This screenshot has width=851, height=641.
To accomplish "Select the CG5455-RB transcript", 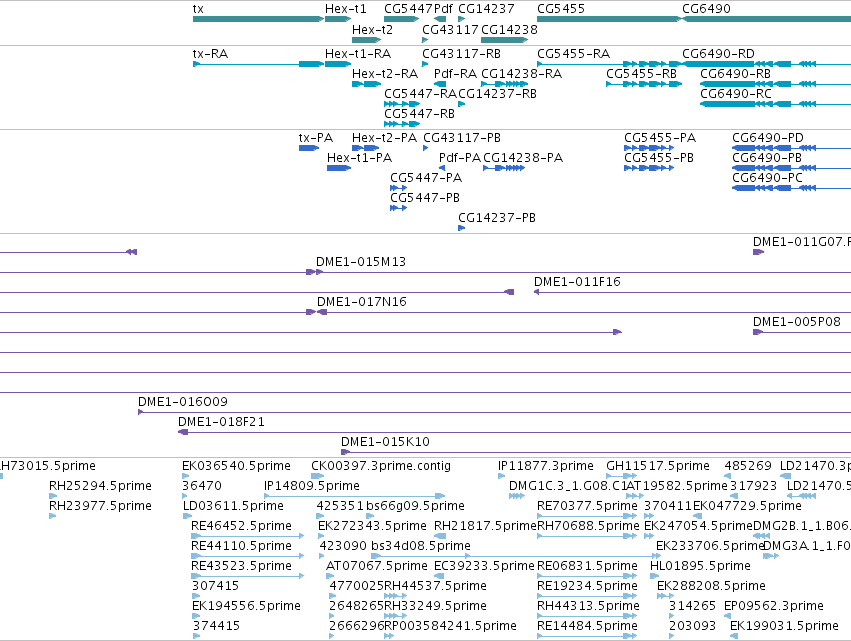I will point(644,84).
